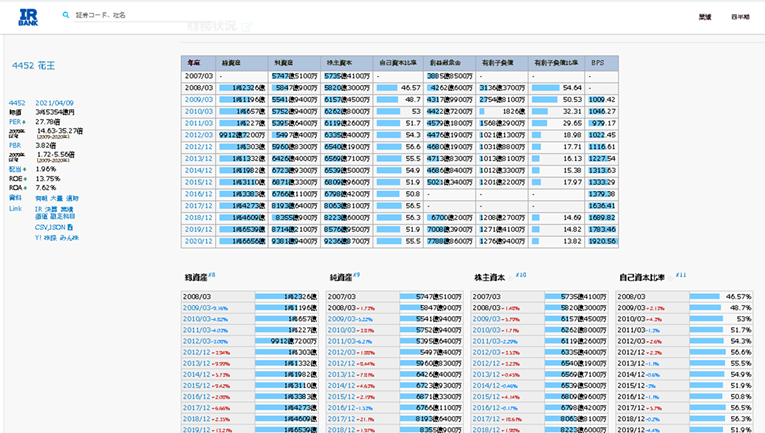This screenshot has width=765, height=433.
Task: Open 2010/03 link in 株主資本 list
Action: 486,330
